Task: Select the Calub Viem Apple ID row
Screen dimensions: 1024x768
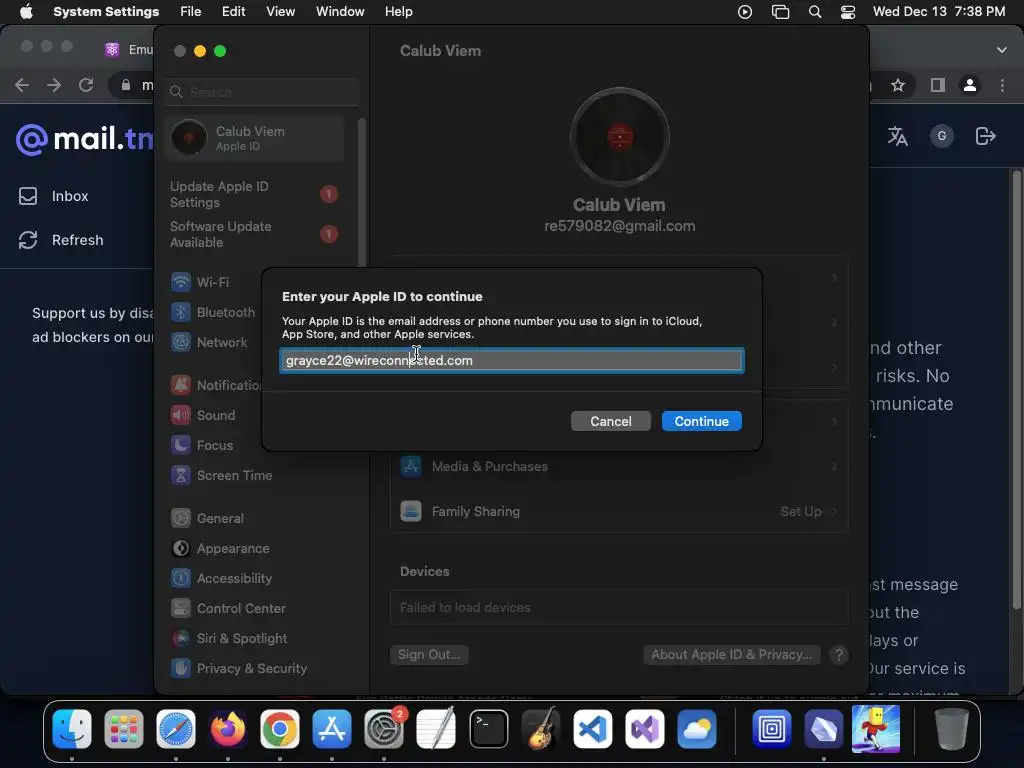Action: click(255, 138)
